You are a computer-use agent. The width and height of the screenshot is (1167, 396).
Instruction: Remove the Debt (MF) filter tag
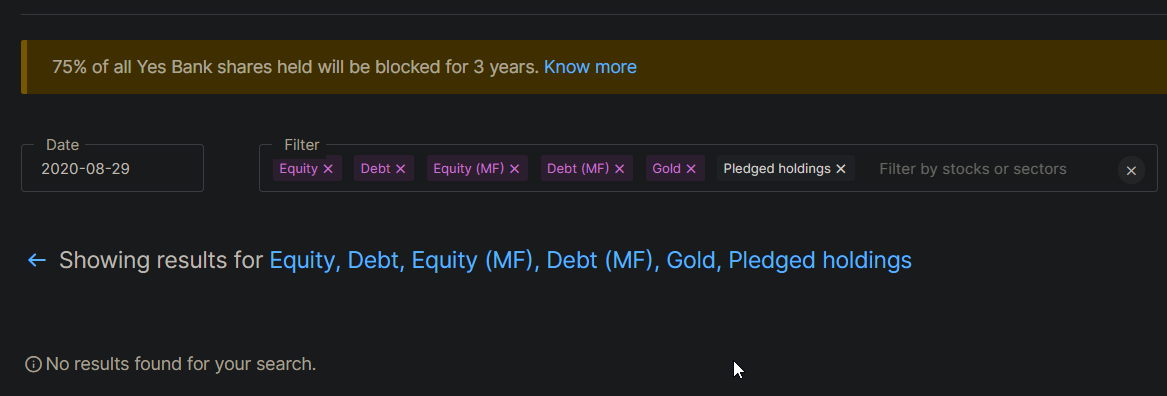[x=619, y=169]
